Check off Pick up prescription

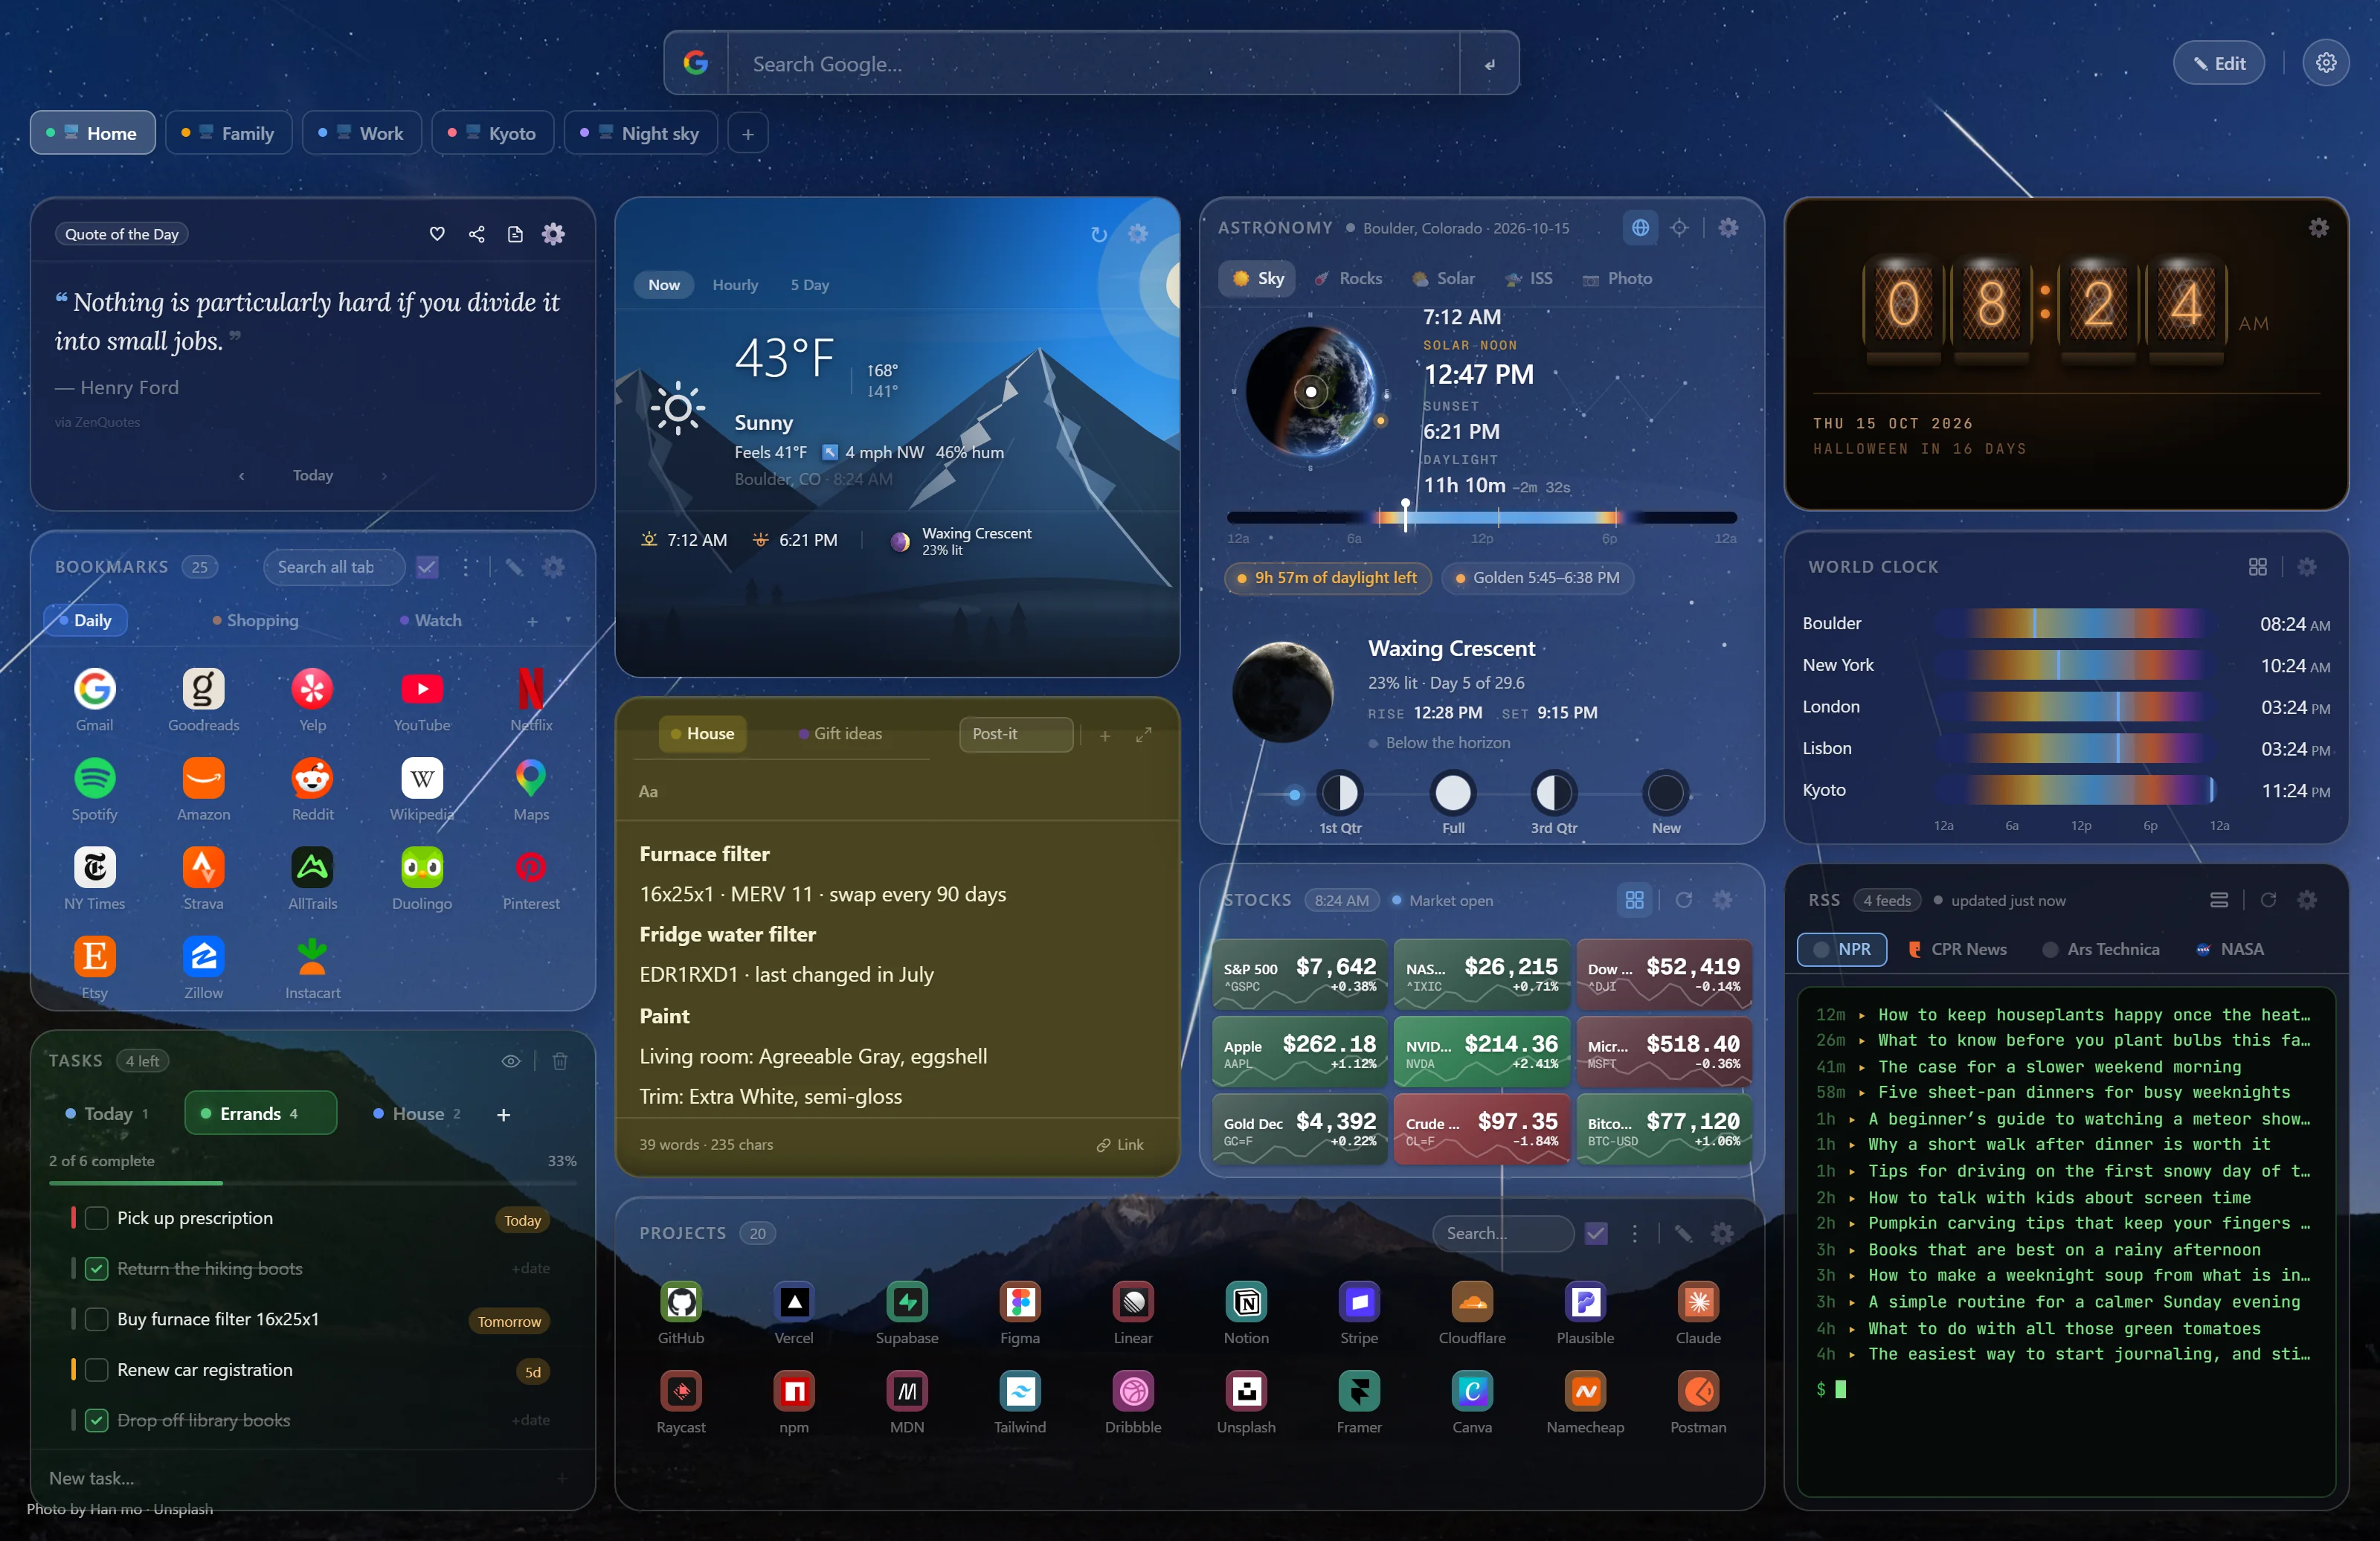(x=97, y=1218)
